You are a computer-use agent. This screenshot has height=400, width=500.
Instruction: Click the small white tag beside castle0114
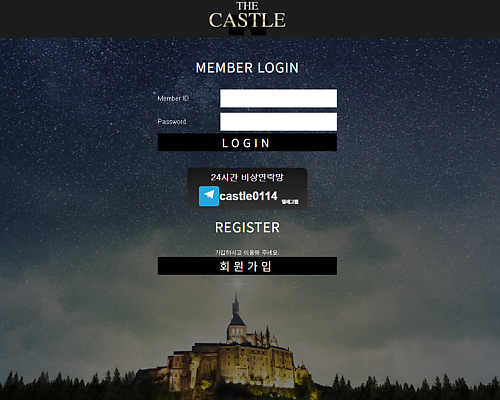290,202
